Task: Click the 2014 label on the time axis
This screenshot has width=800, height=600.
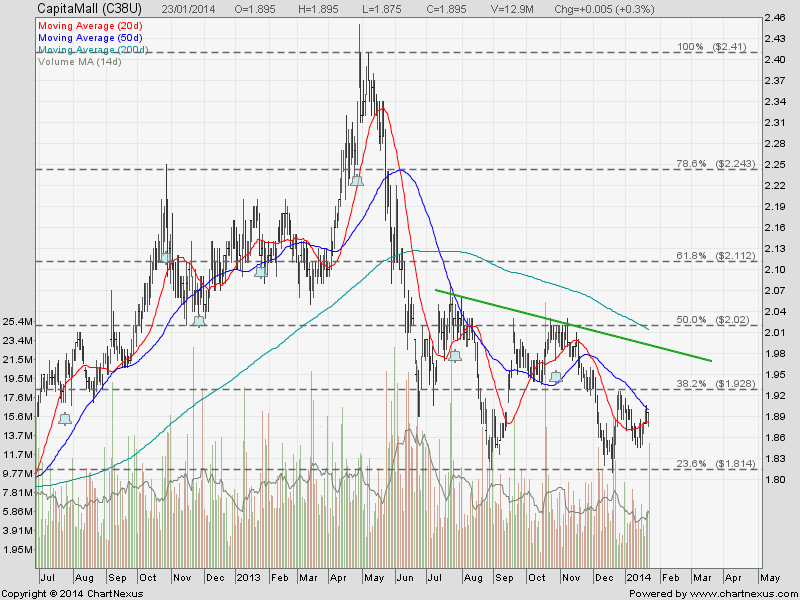Action: tap(639, 578)
